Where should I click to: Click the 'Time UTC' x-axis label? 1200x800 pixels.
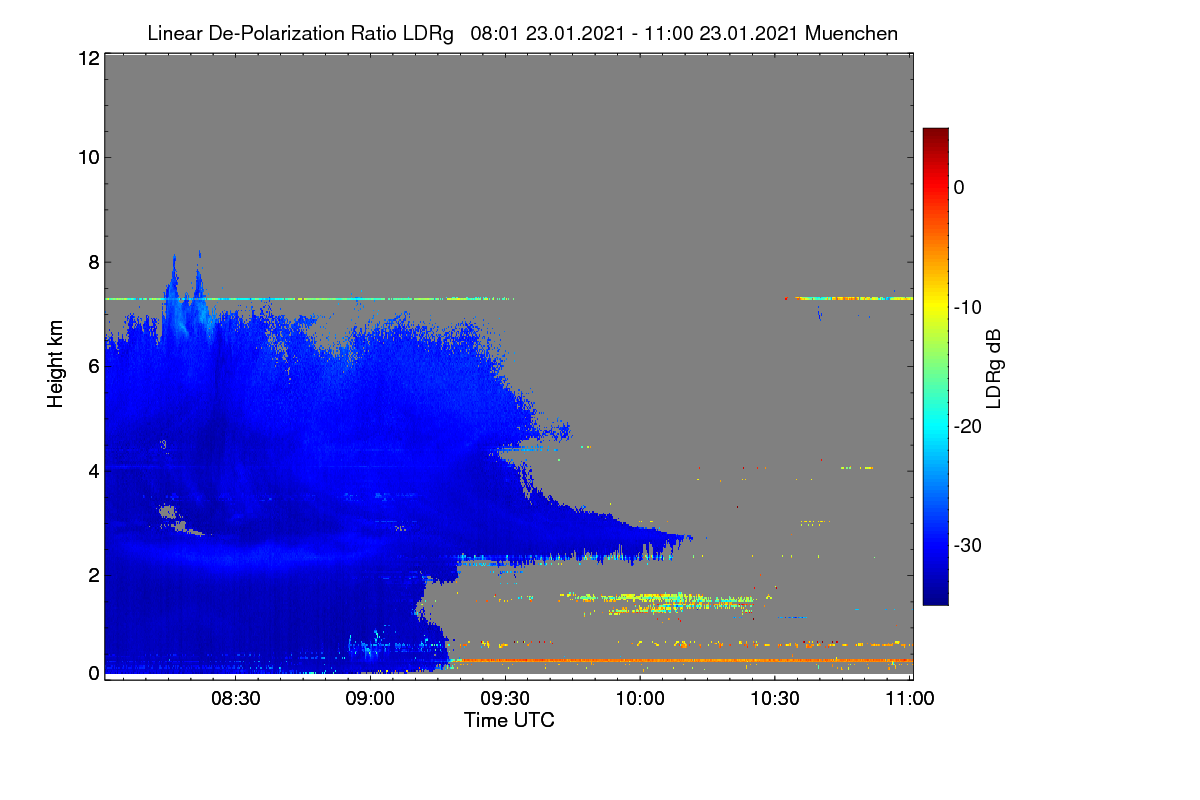tap(509, 720)
